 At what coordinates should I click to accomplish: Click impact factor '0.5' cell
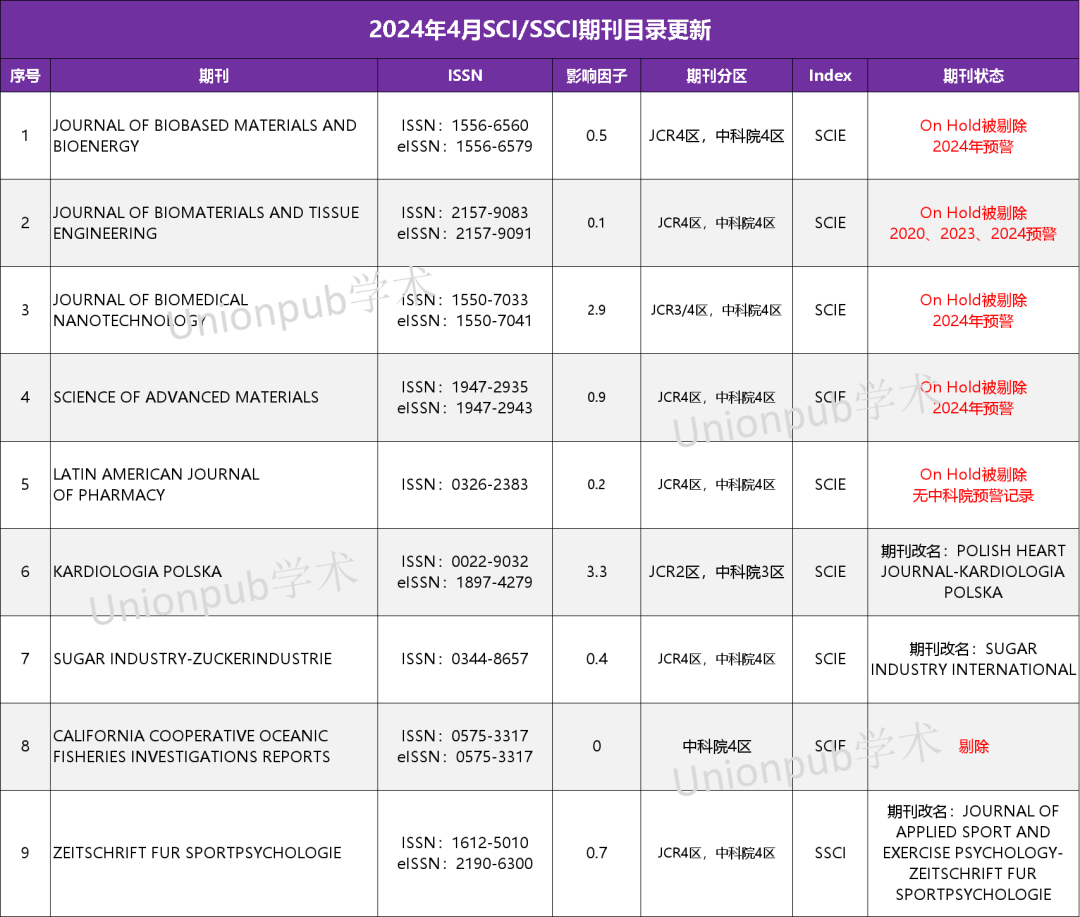[x=596, y=136]
